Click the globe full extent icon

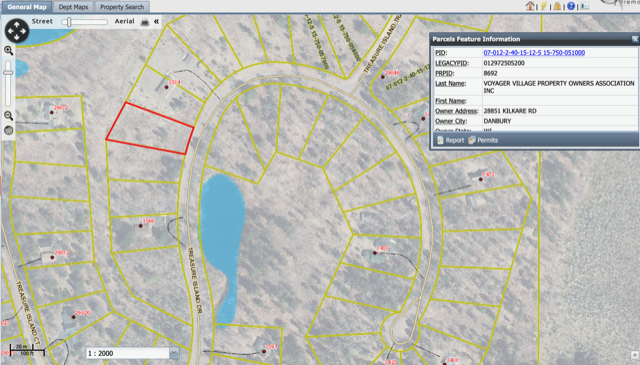point(9,131)
